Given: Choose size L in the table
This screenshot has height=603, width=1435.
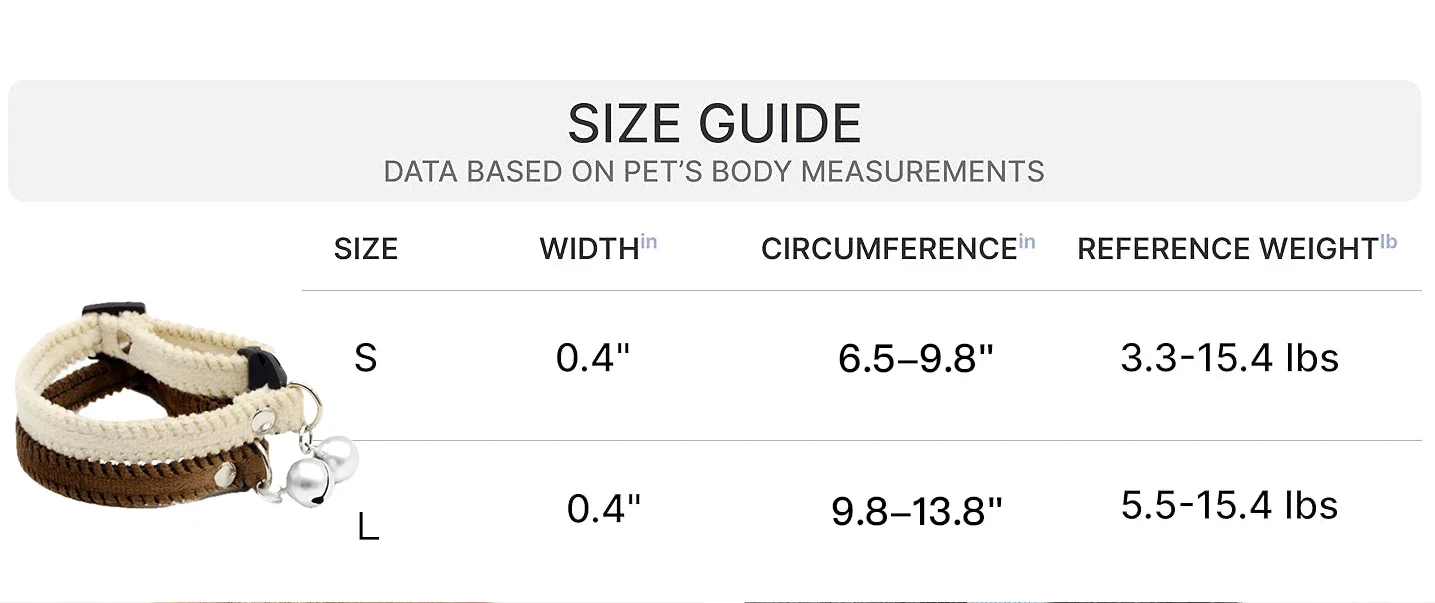Looking at the screenshot, I should click(x=368, y=527).
